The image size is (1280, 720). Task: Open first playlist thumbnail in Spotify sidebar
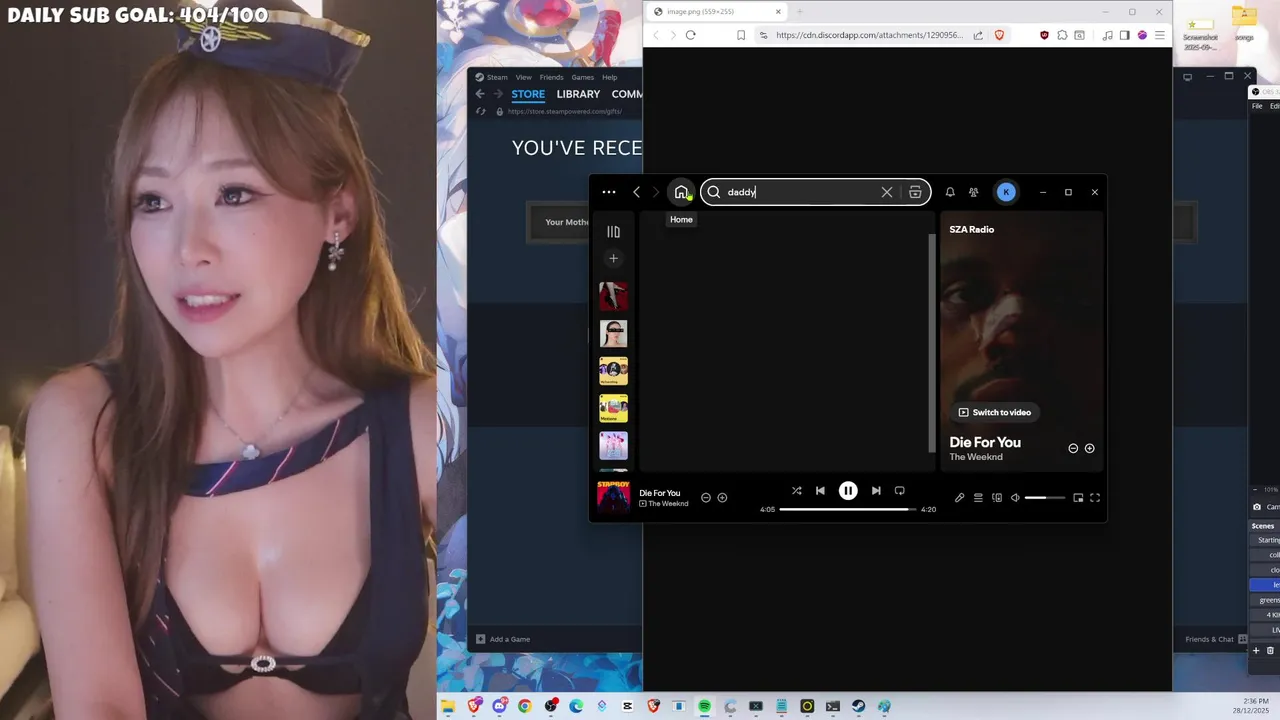613,296
